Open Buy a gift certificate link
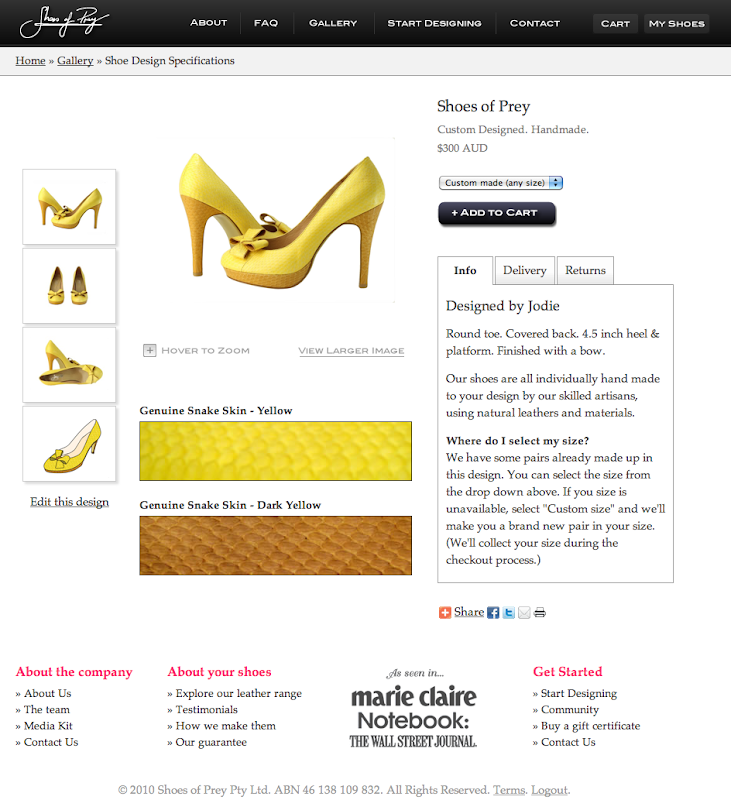The width and height of the screenshot is (731, 800). [x=590, y=726]
